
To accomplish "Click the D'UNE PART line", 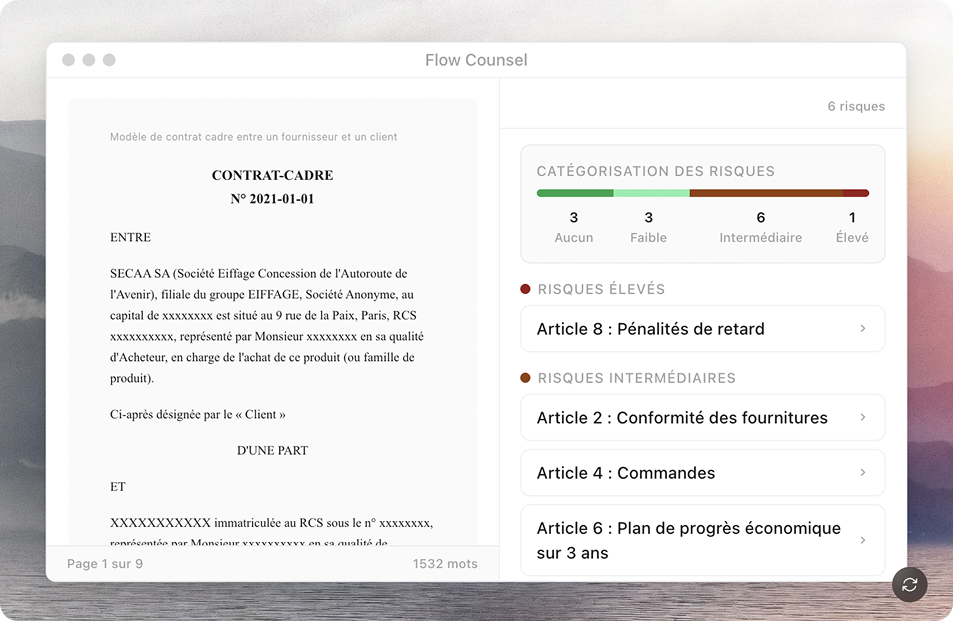I will click(x=272, y=451).
